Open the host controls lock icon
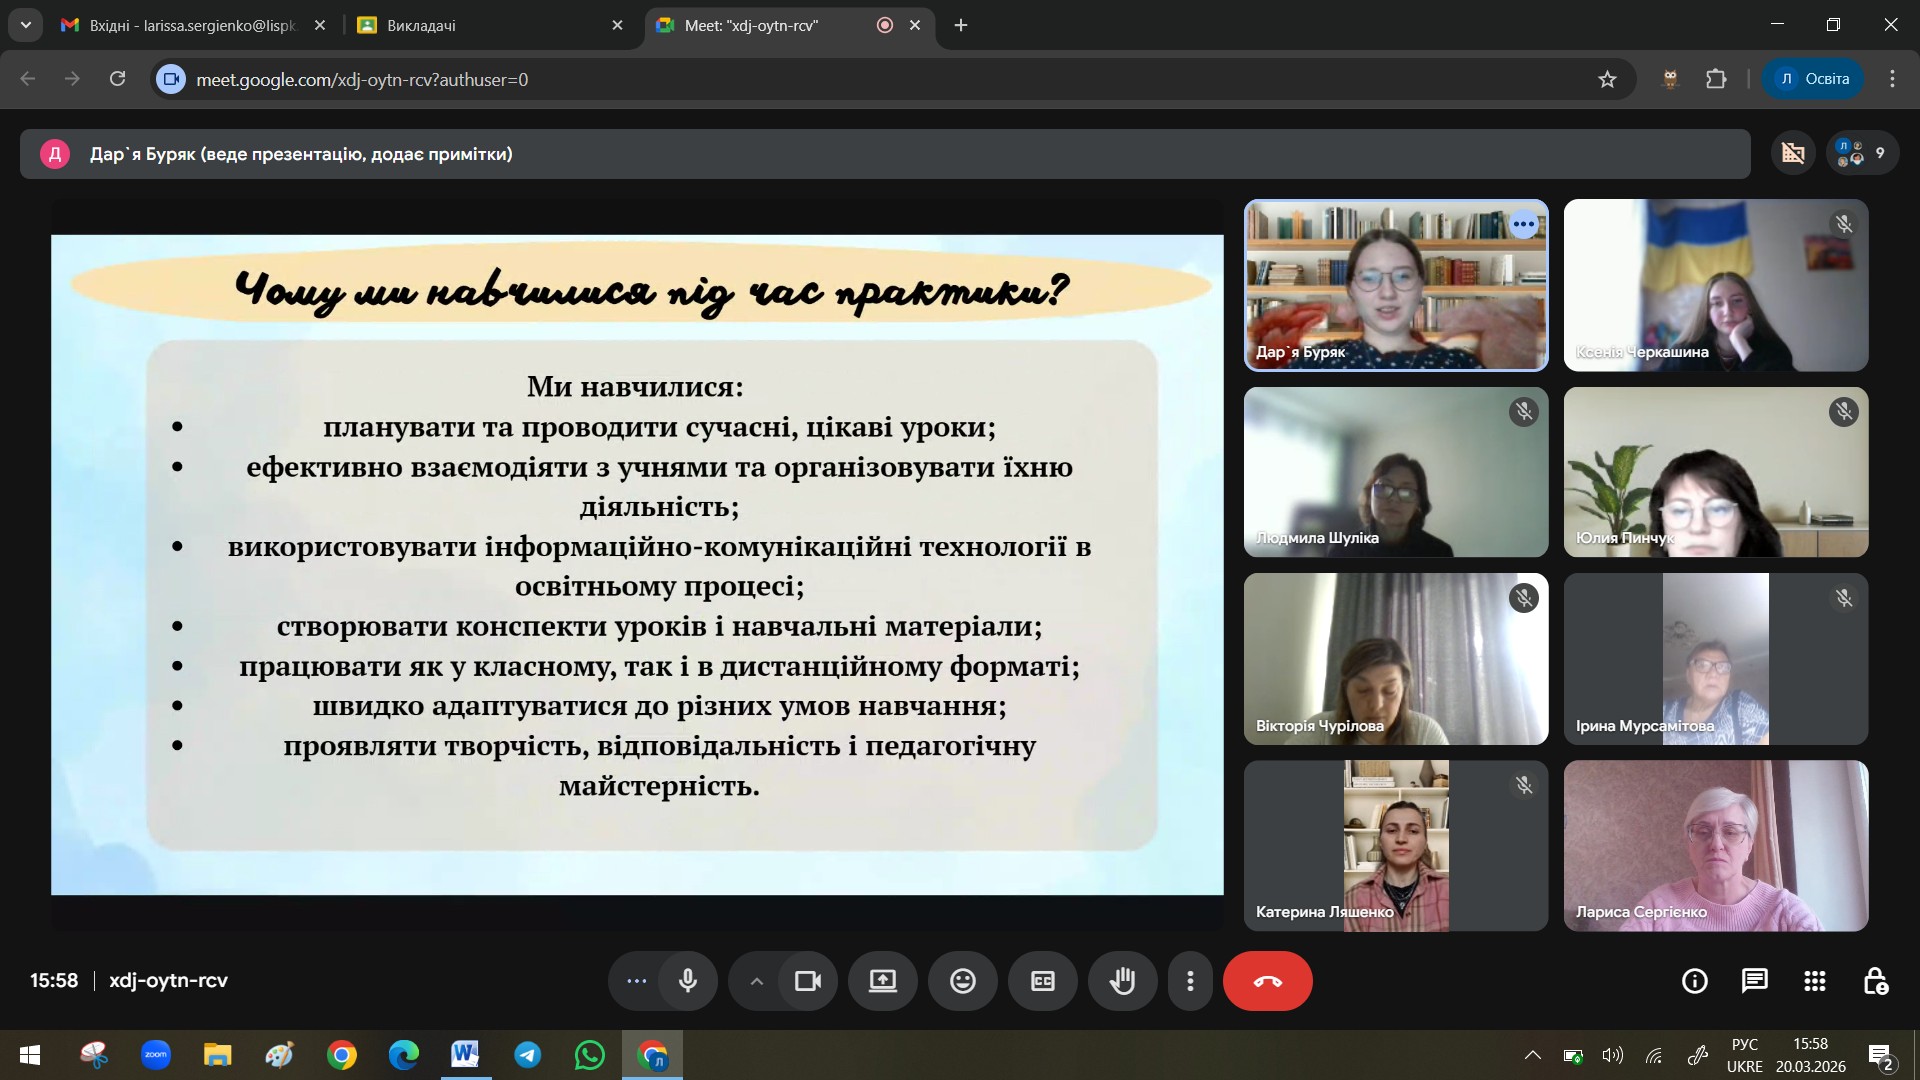The image size is (1920, 1080). point(1875,981)
